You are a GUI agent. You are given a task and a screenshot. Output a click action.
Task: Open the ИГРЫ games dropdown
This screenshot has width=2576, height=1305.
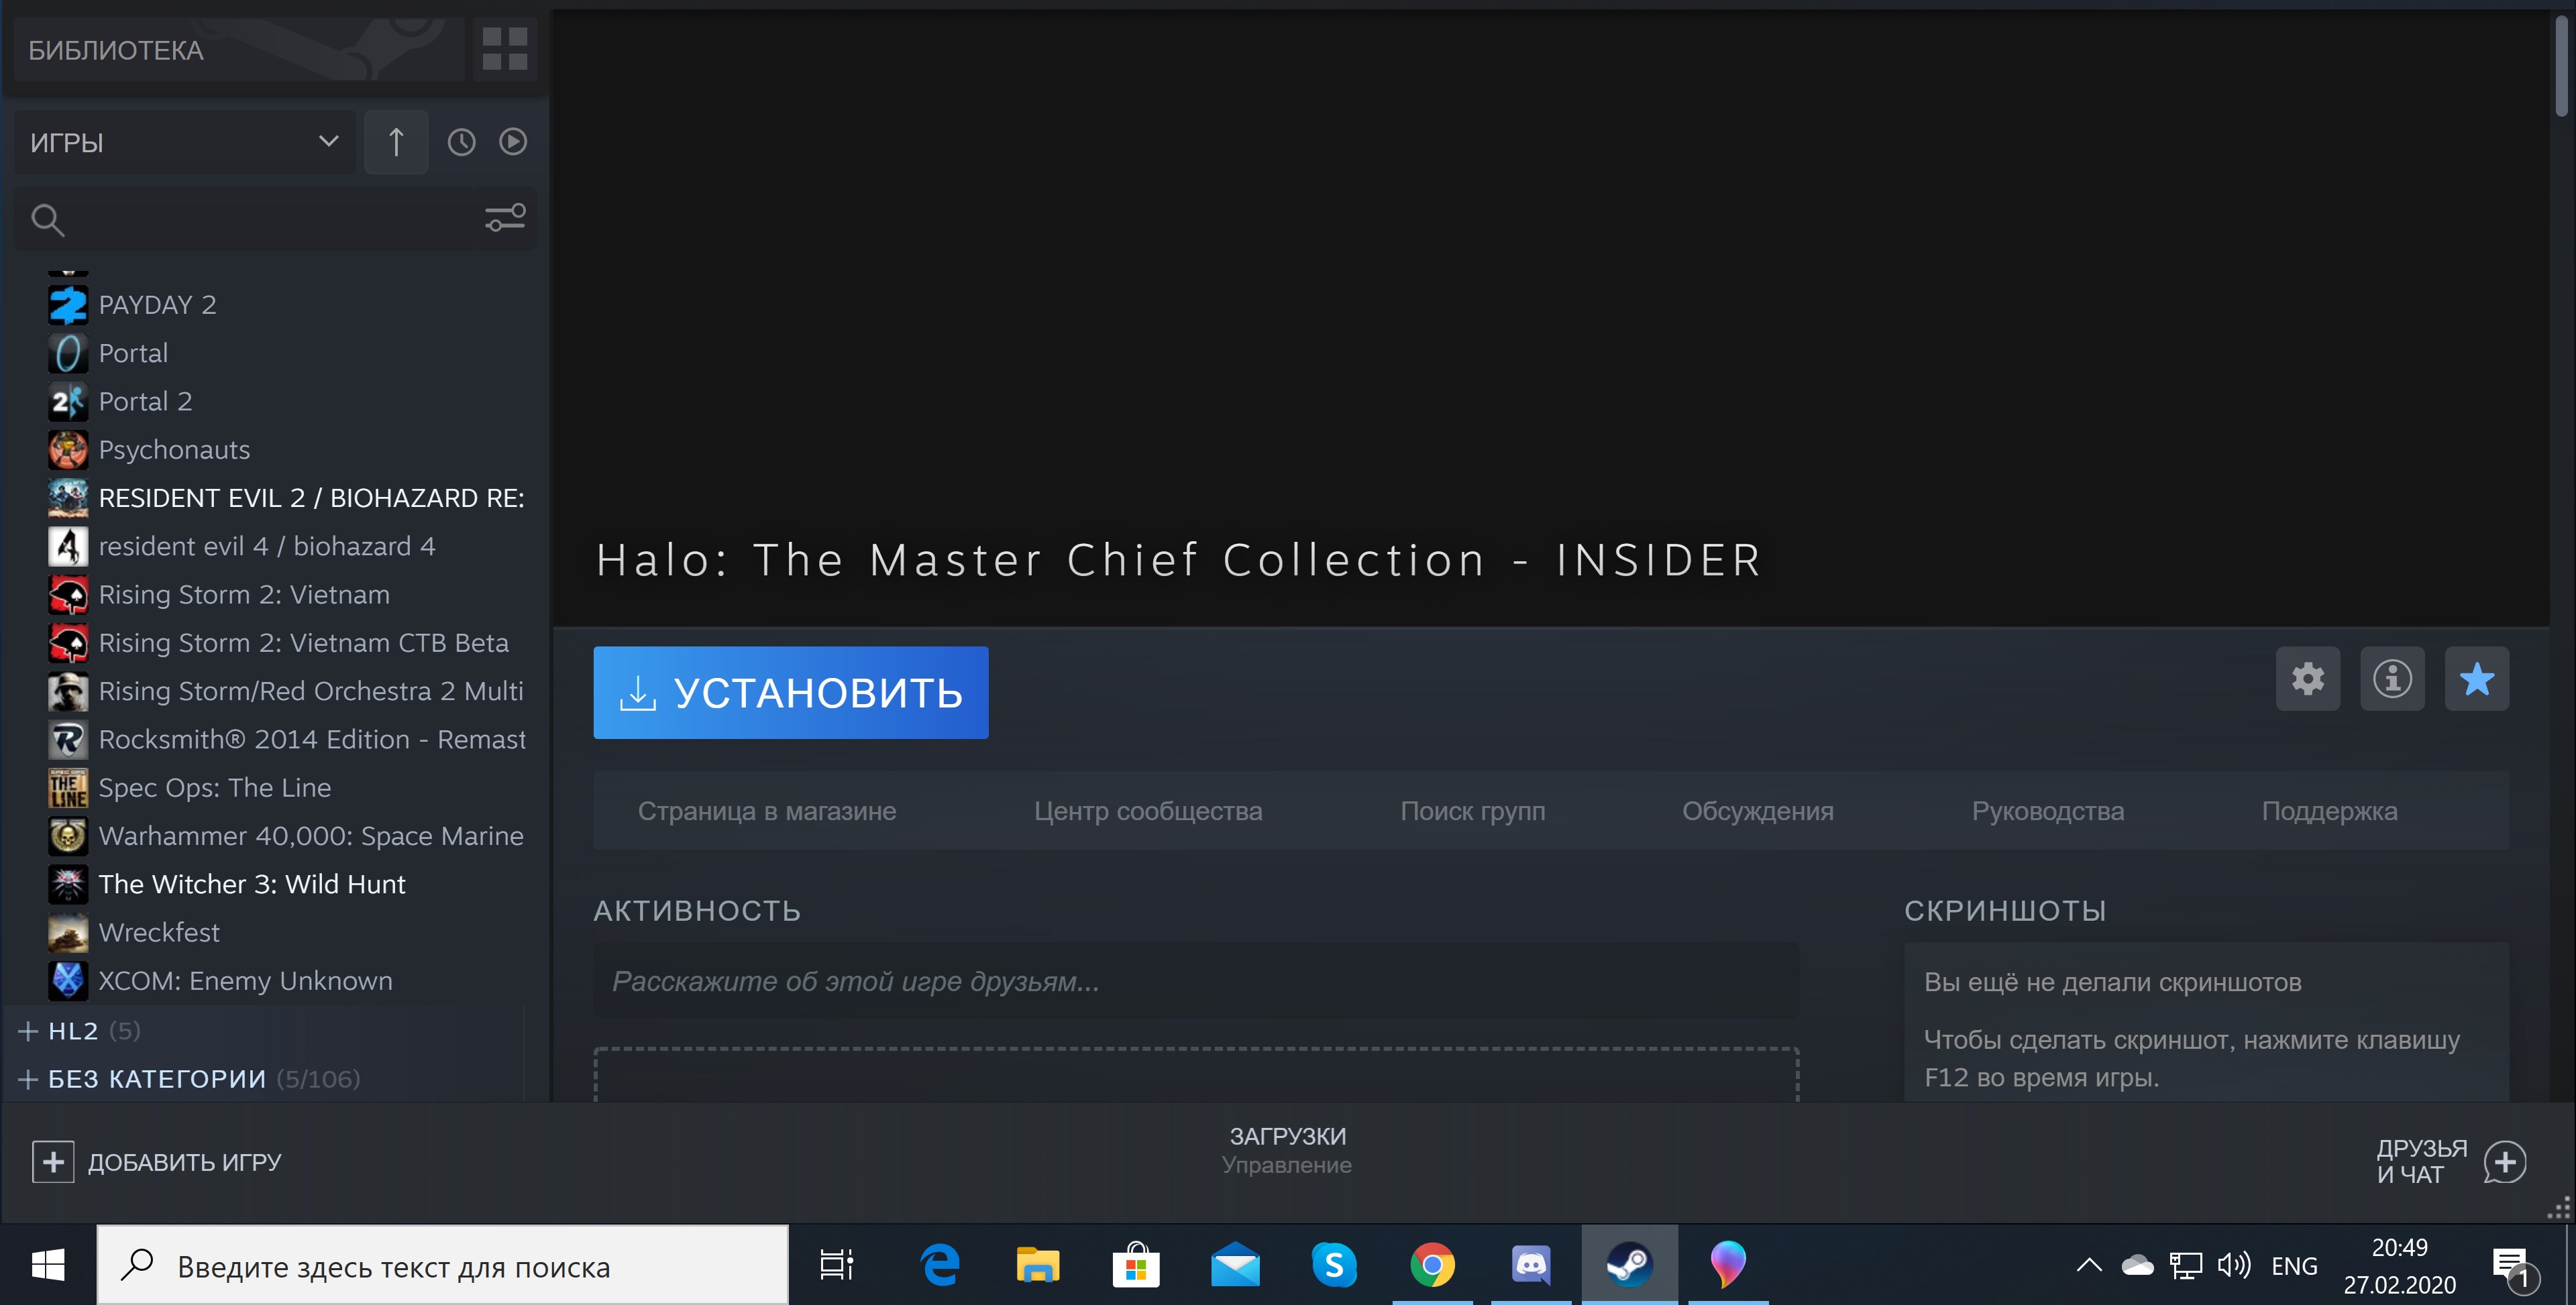[184, 142]
